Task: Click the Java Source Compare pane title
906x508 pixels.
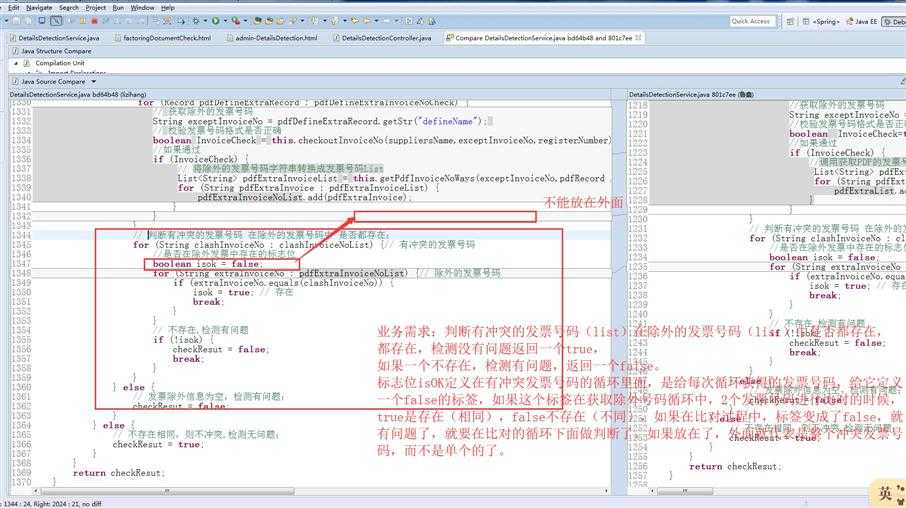Action: click(x=53, y=81)
